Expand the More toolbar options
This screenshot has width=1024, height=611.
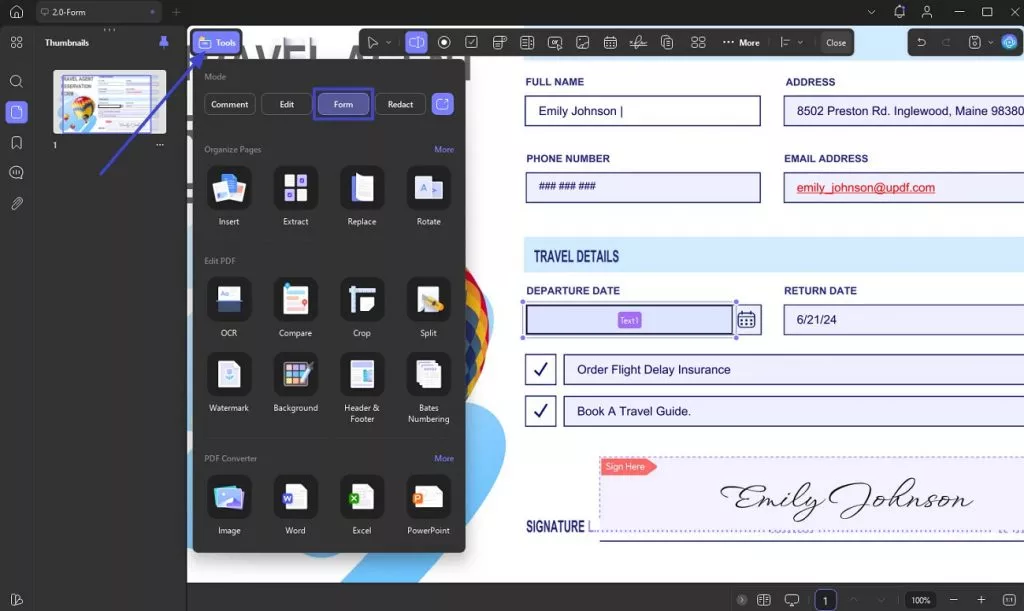pyautogui.click(x=741, y=42)
